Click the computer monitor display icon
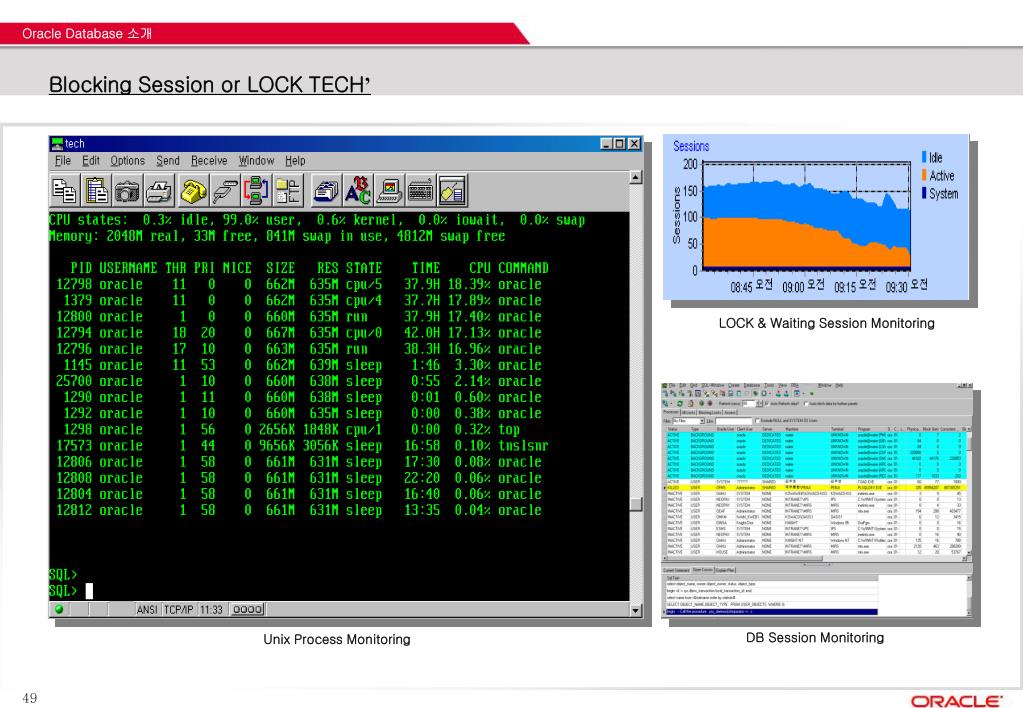Image resolution: width=1023 pixels, height=708 pixels. (389, 191)
